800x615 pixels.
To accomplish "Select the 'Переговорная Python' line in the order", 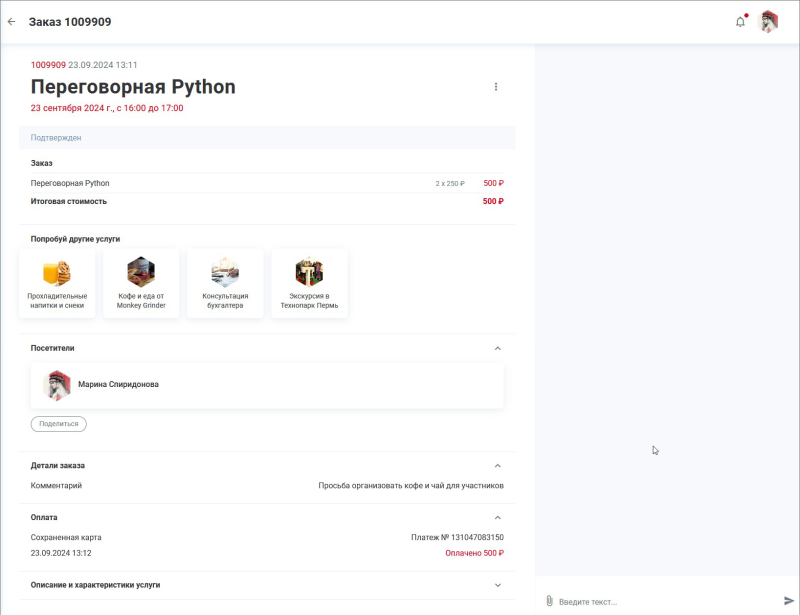I will (x=70, y=183).
